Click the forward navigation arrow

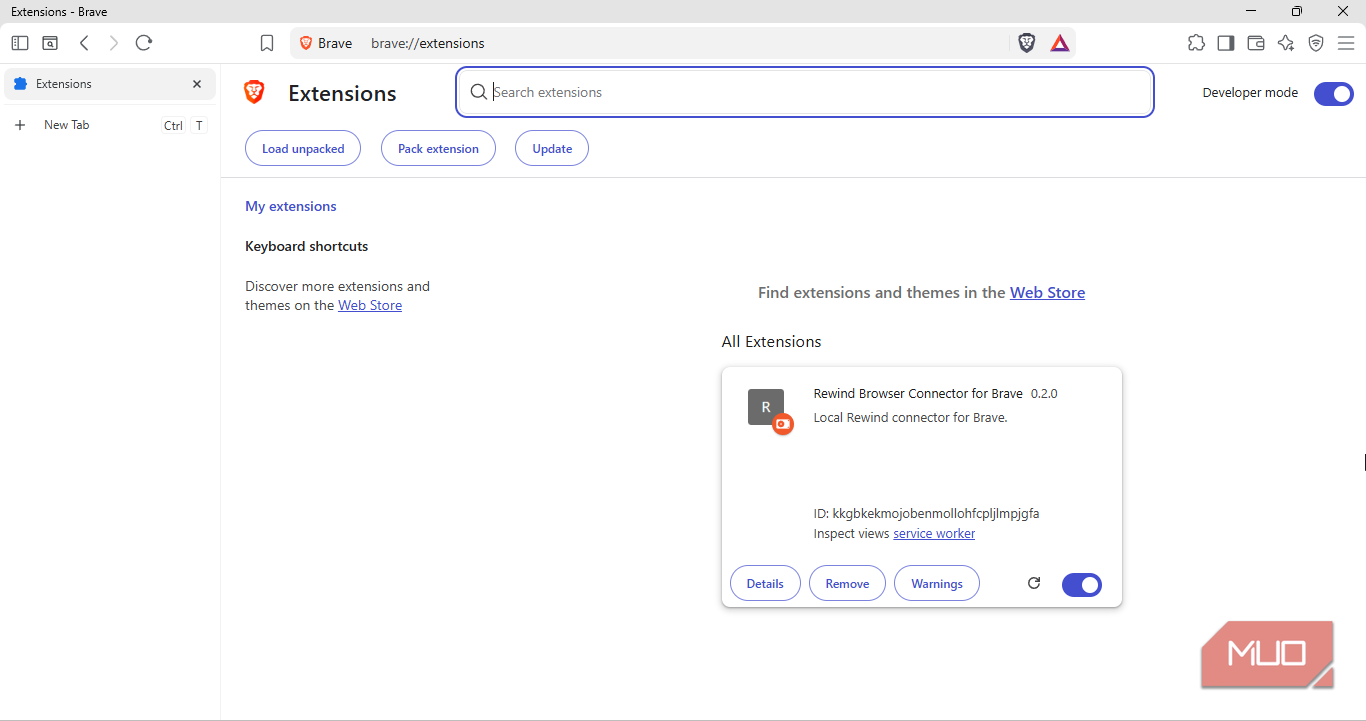coord(114,43)
